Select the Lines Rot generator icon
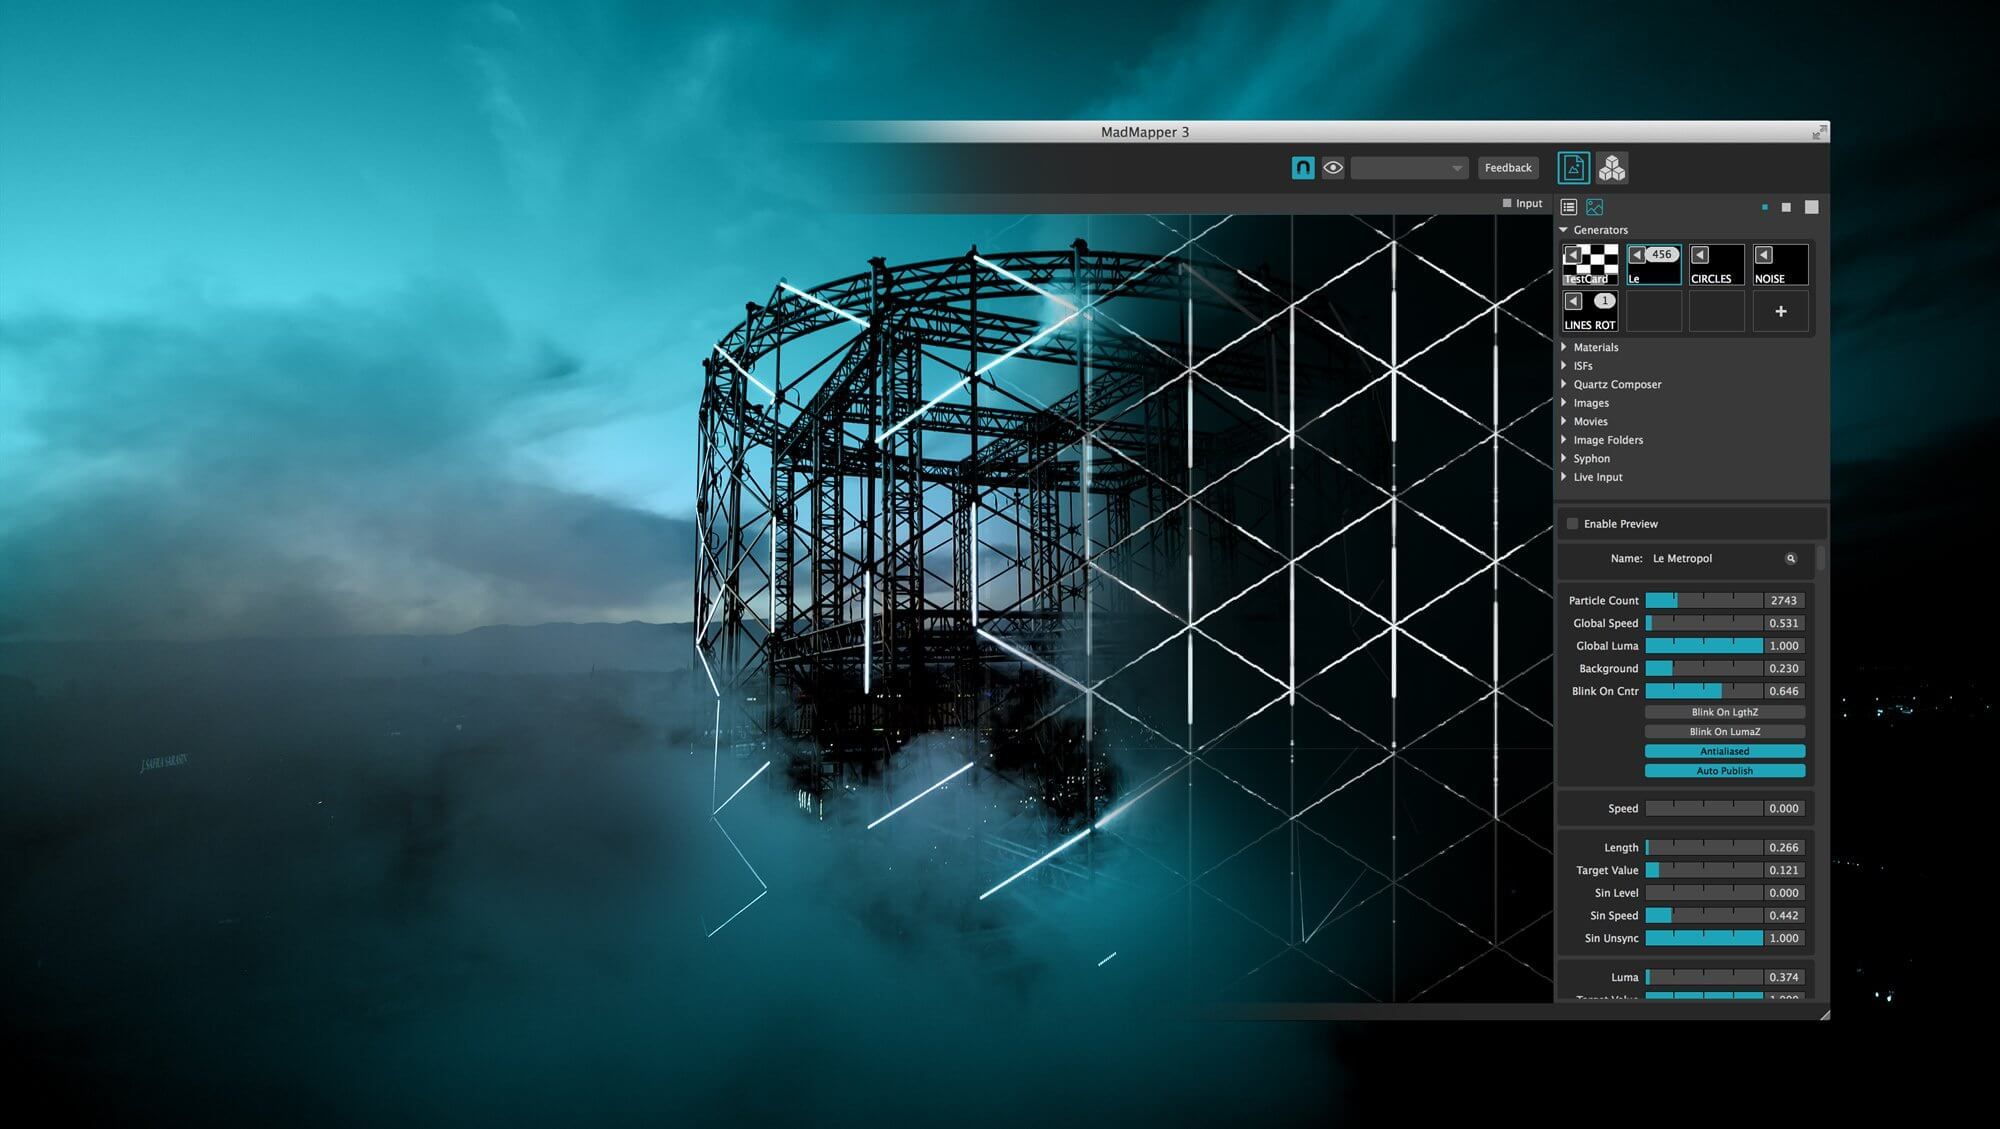Screen dimensions: 2000x1129 tap(1588, 310)
